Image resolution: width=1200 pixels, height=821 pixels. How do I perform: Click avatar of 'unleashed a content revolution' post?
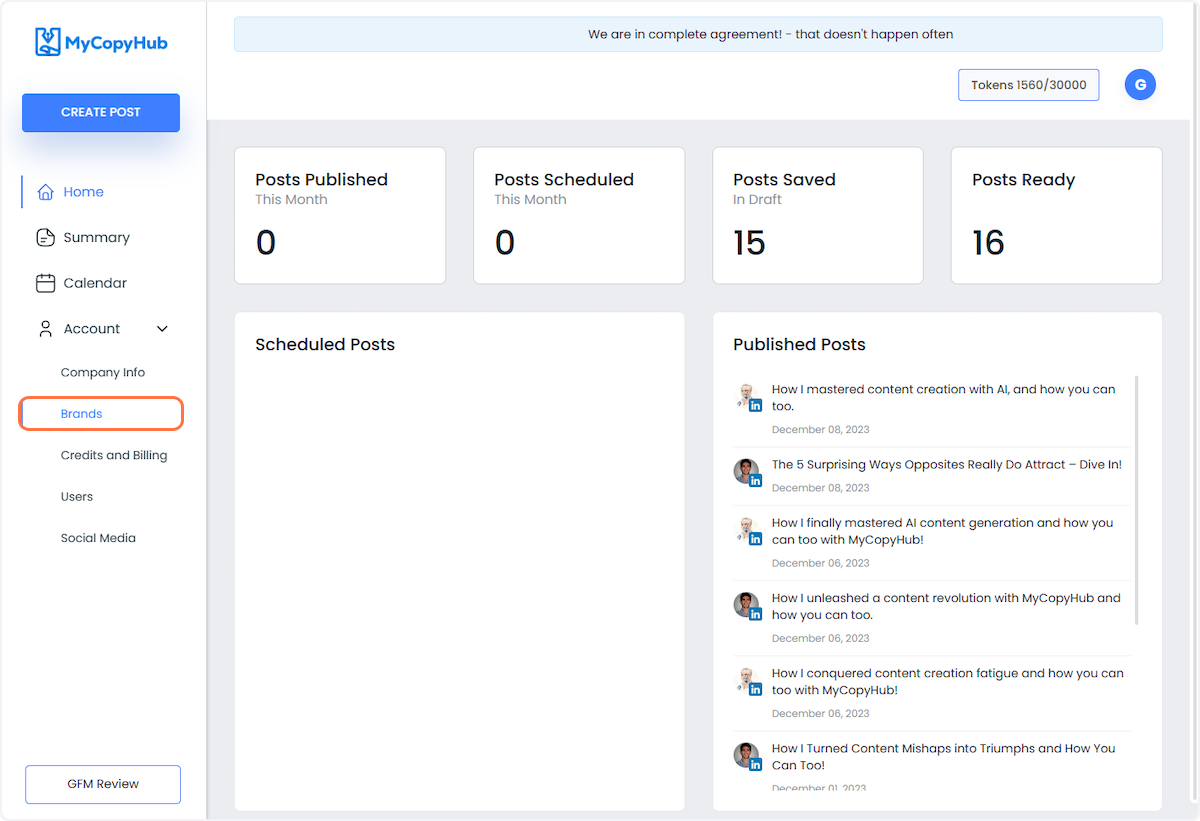pos(748,606)
